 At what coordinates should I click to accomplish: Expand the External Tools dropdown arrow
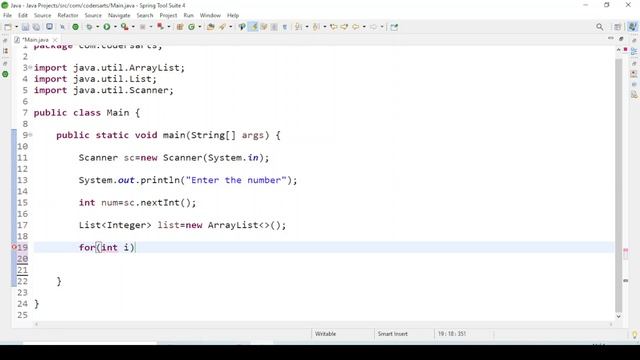point(169,27)
